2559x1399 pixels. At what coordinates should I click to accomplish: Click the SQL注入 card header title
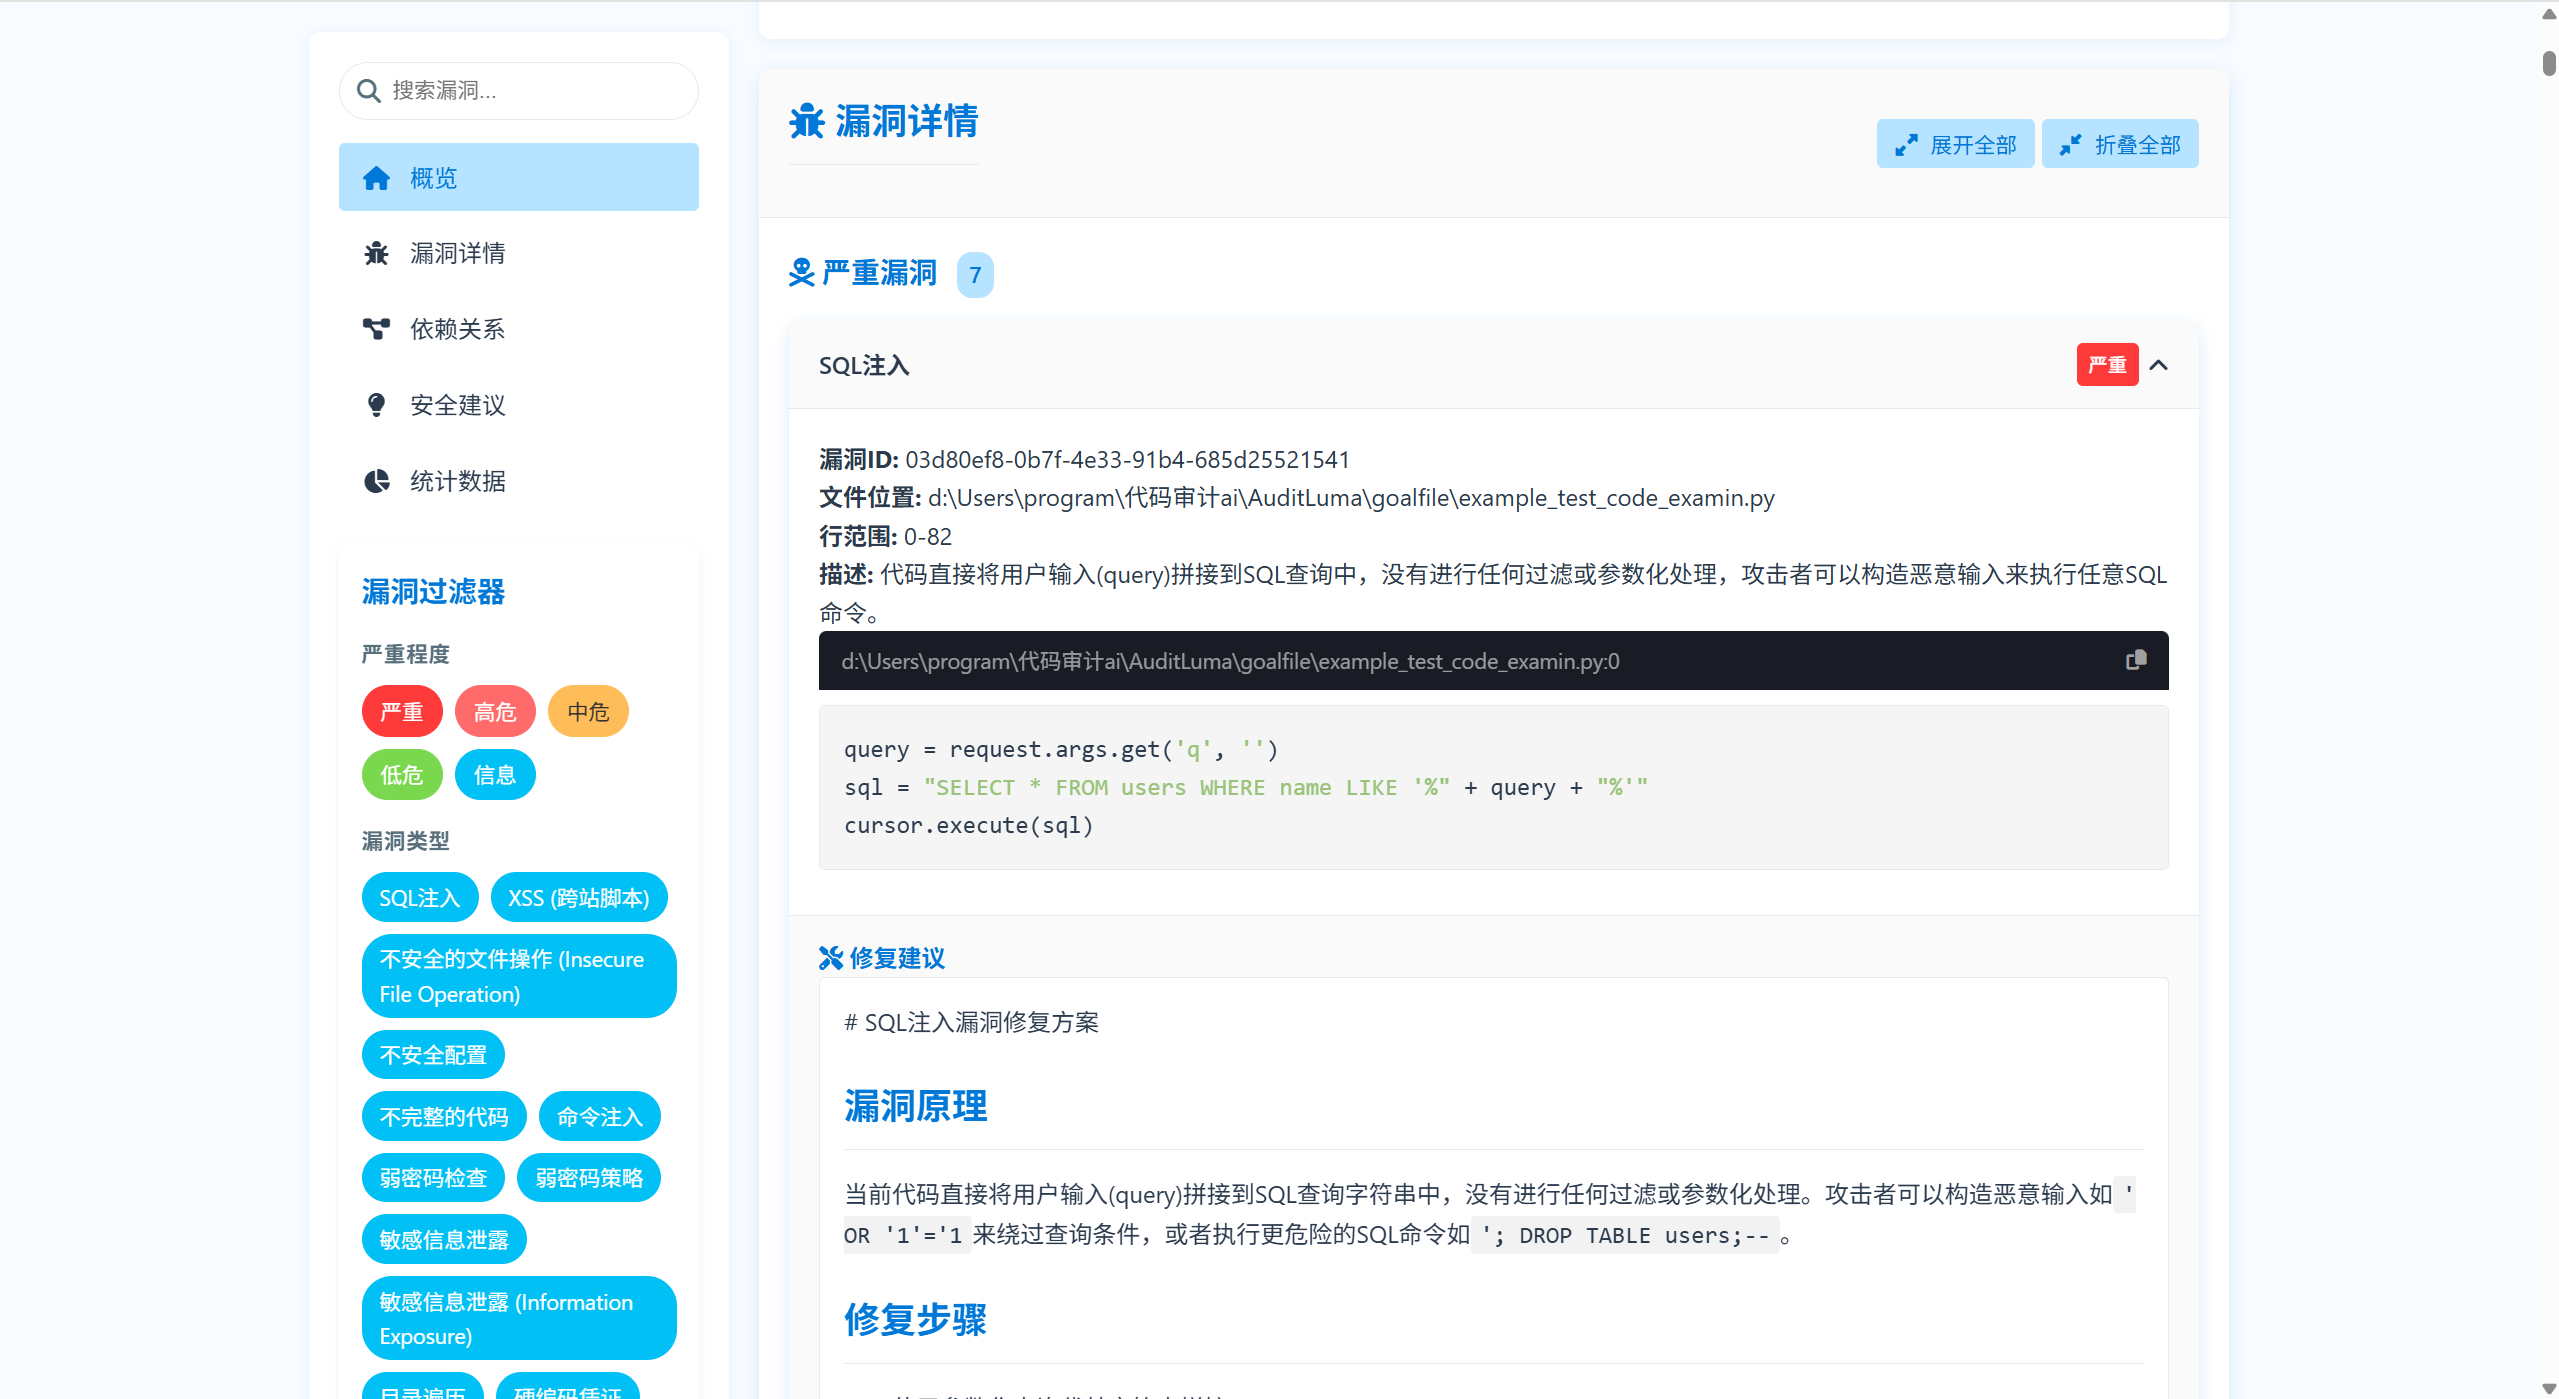[864, 366]
